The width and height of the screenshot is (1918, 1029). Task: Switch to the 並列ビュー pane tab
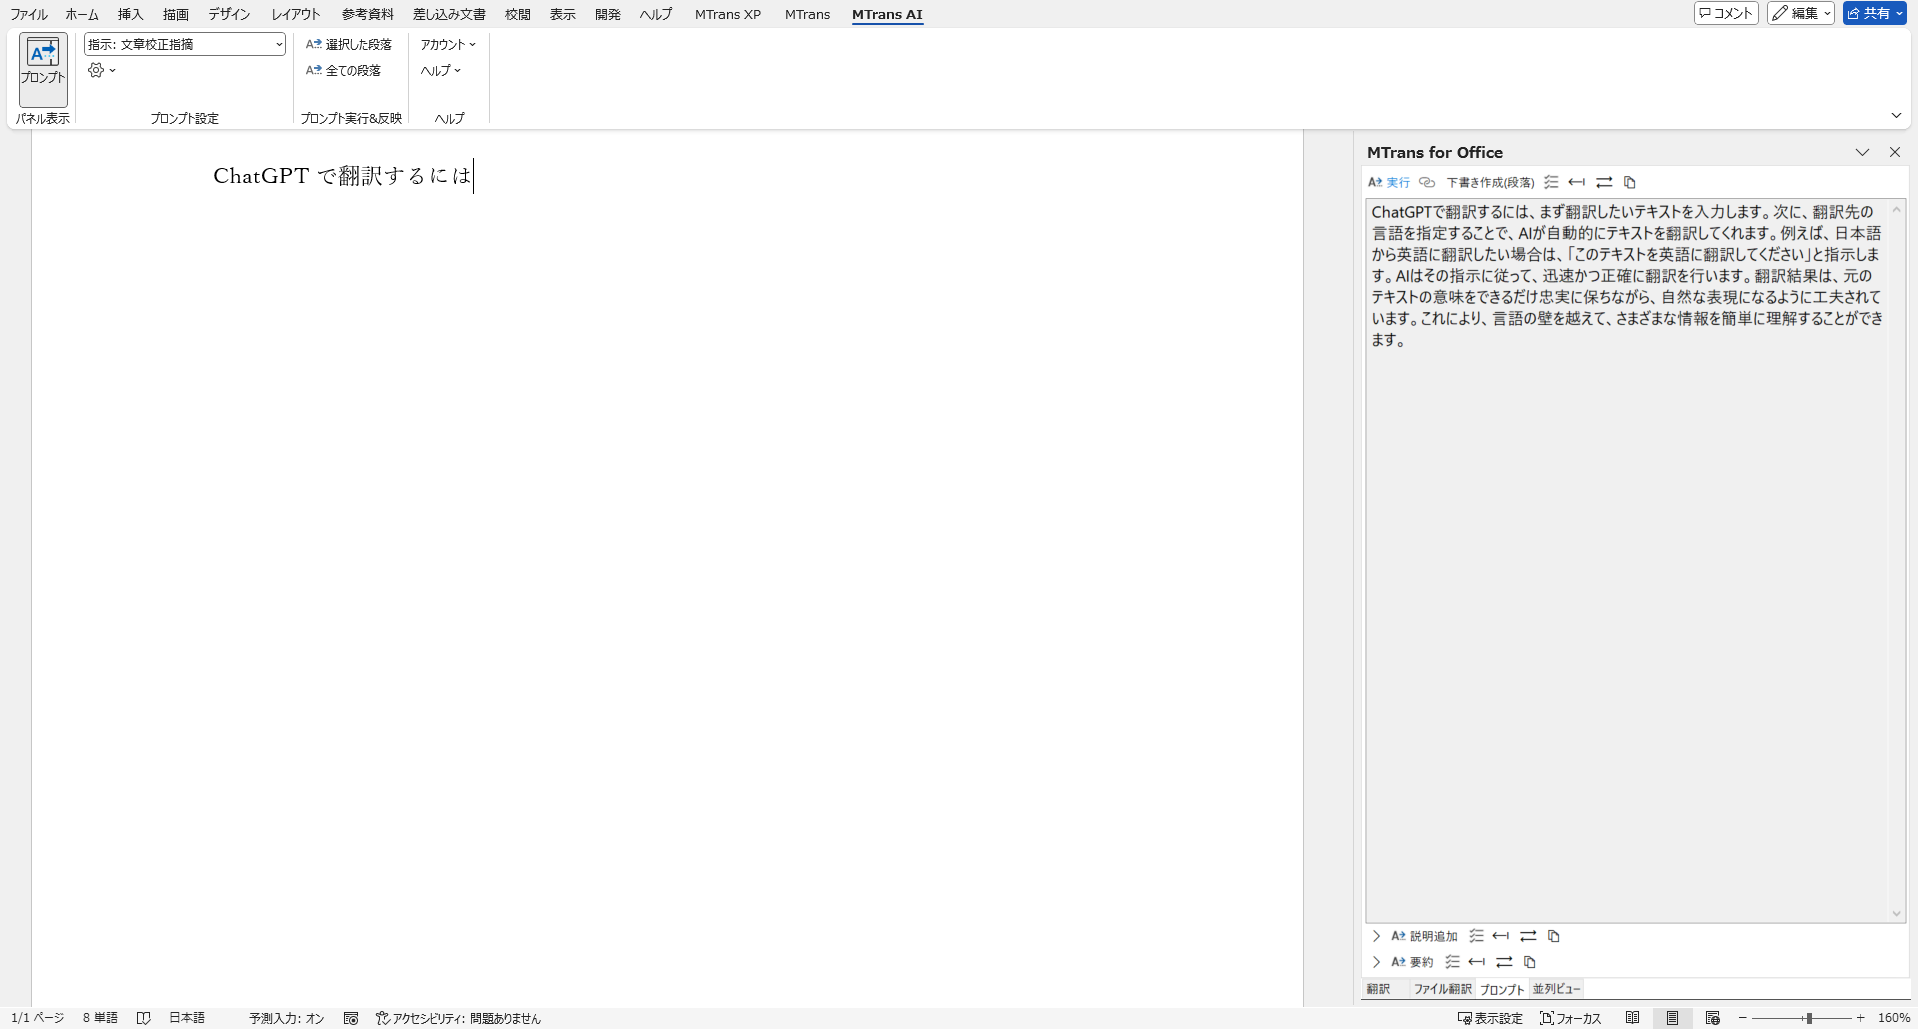[x=1556, y=989]
